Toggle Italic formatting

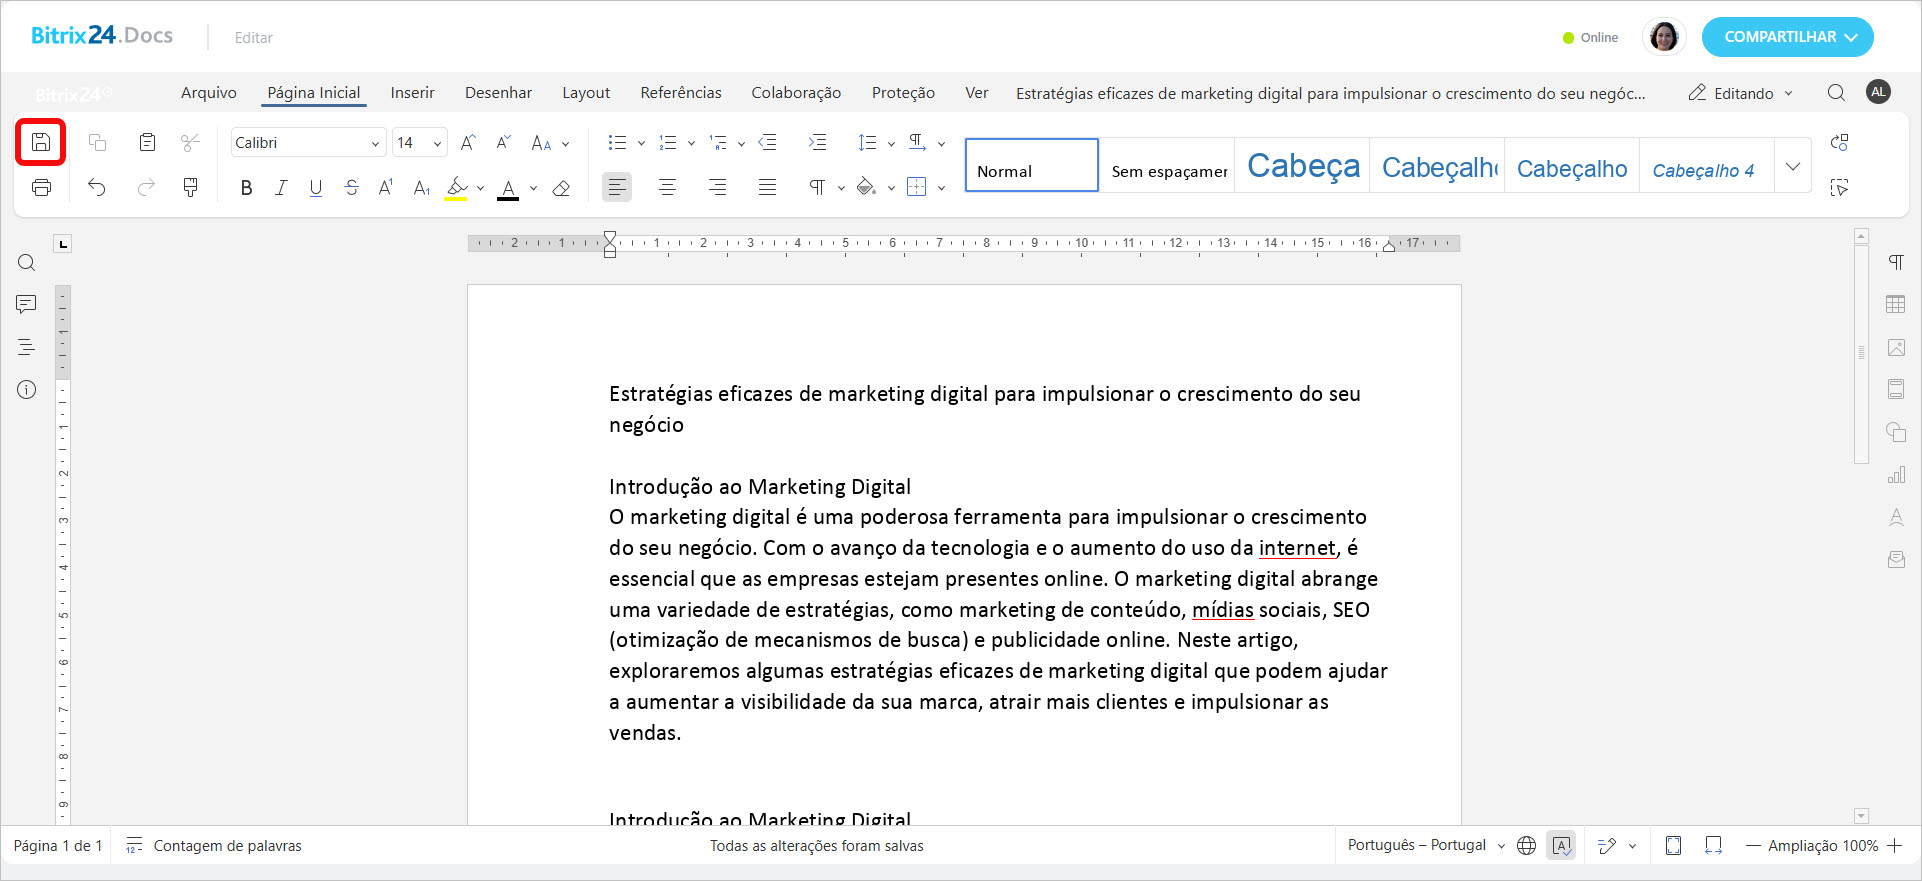tap(281, 188)
